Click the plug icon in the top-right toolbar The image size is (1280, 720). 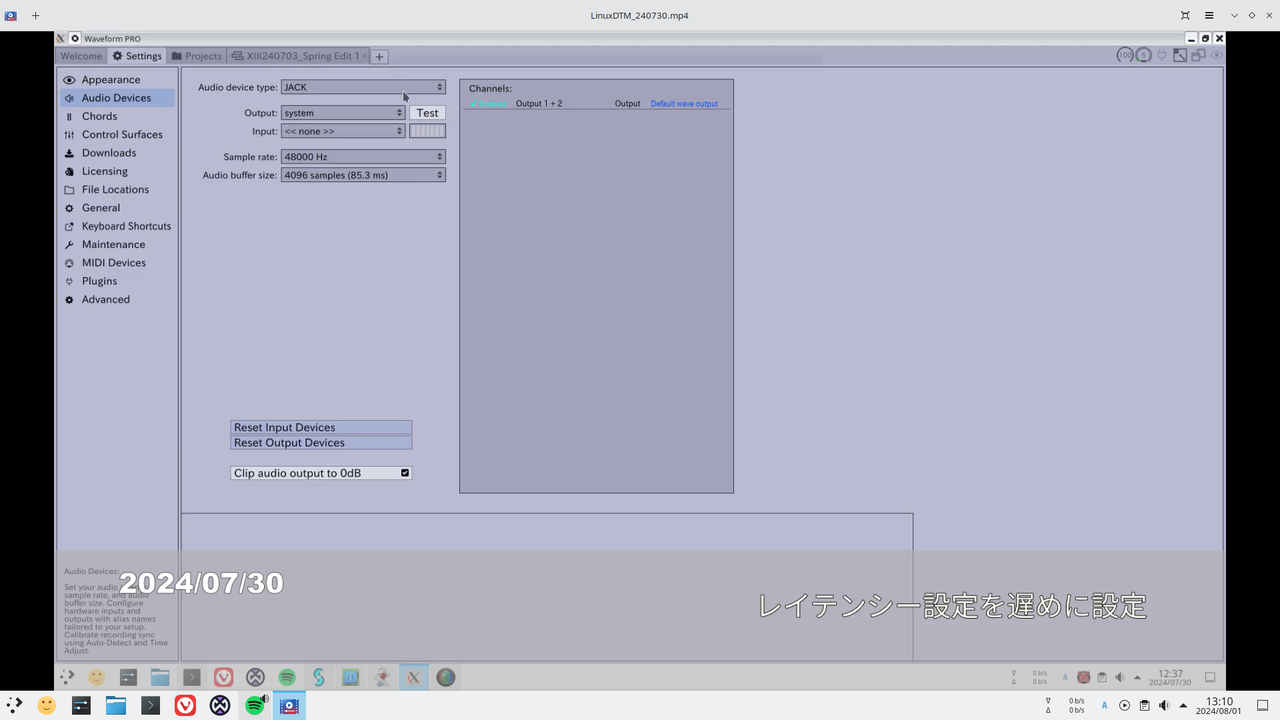tap(1162, 55)
